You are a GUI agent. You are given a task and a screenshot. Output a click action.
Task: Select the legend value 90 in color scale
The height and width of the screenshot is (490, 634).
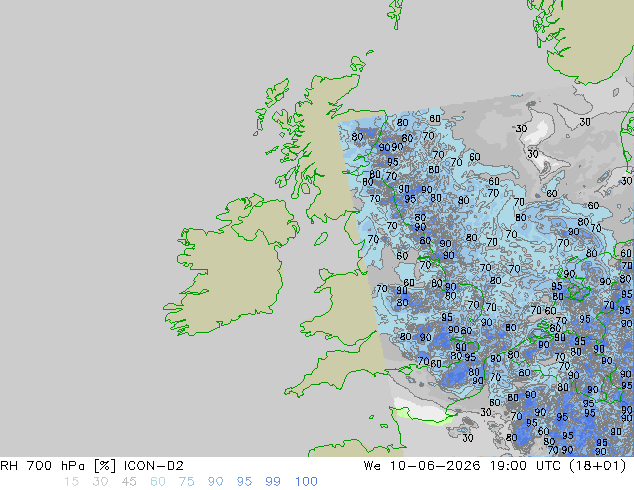215,482
